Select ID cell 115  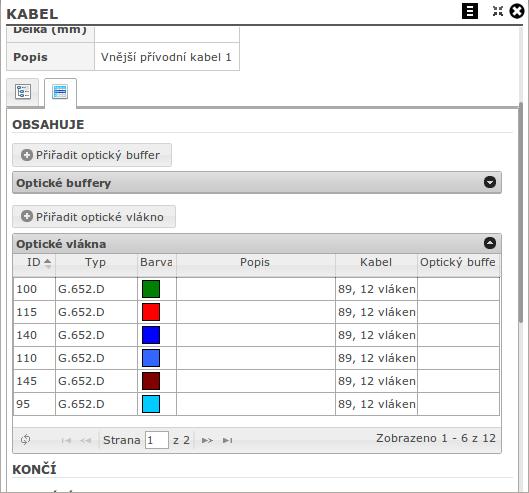(34, 312)
